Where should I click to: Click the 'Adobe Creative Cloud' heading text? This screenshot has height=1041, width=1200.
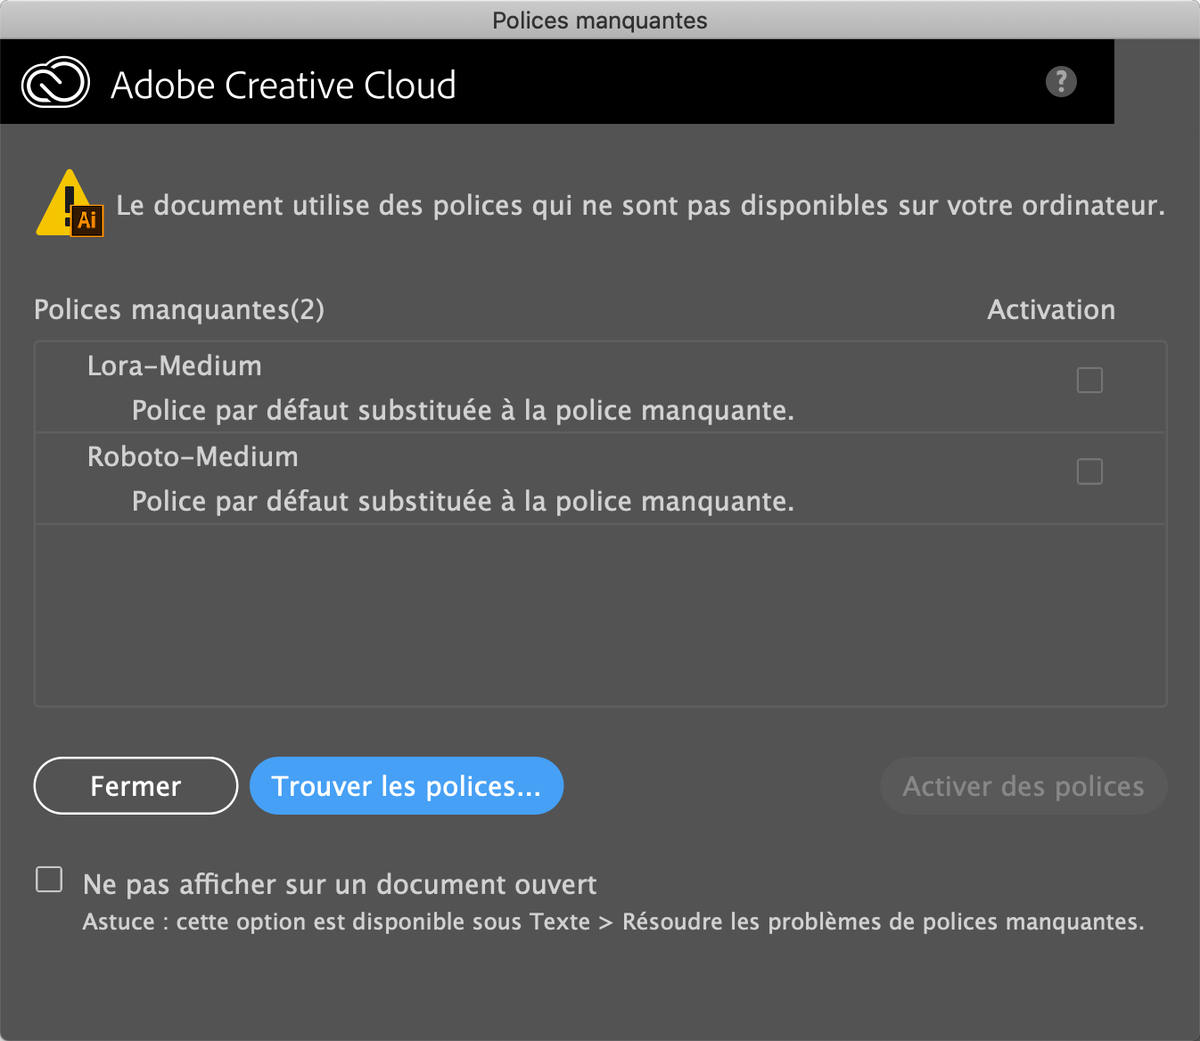click(x=283, y=85)
